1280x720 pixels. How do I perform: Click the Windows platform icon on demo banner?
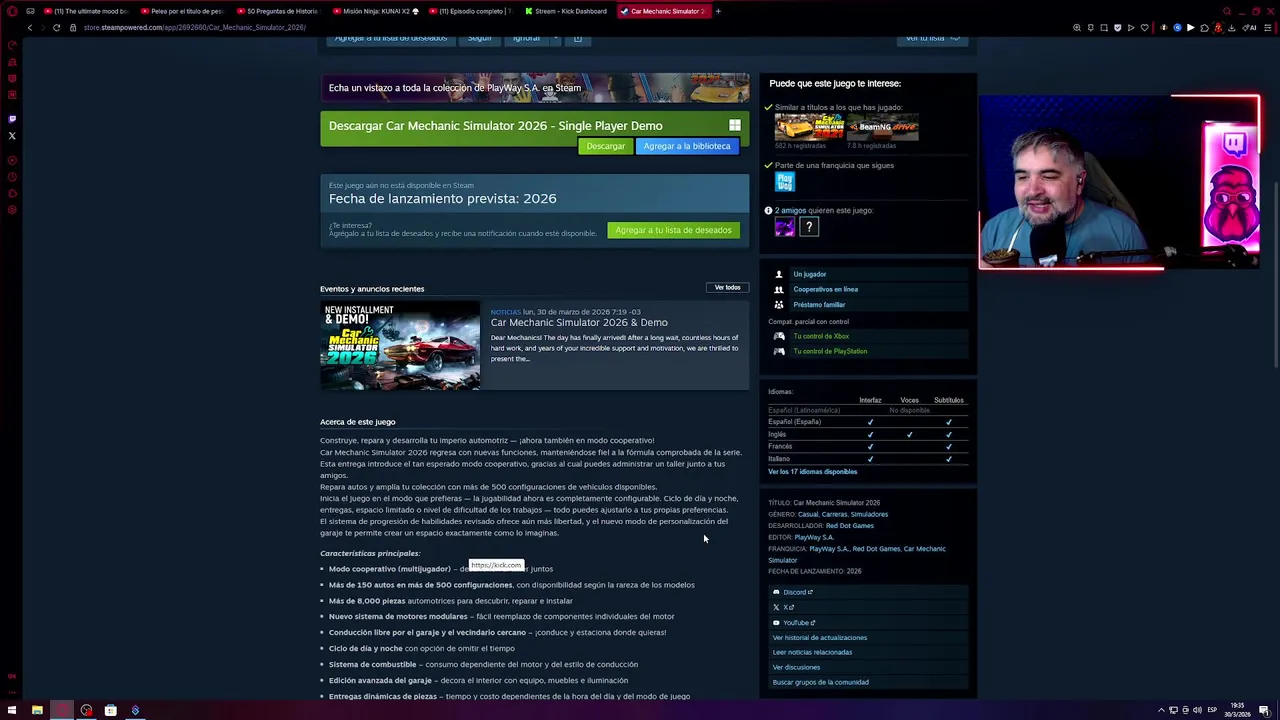point(735,125)
